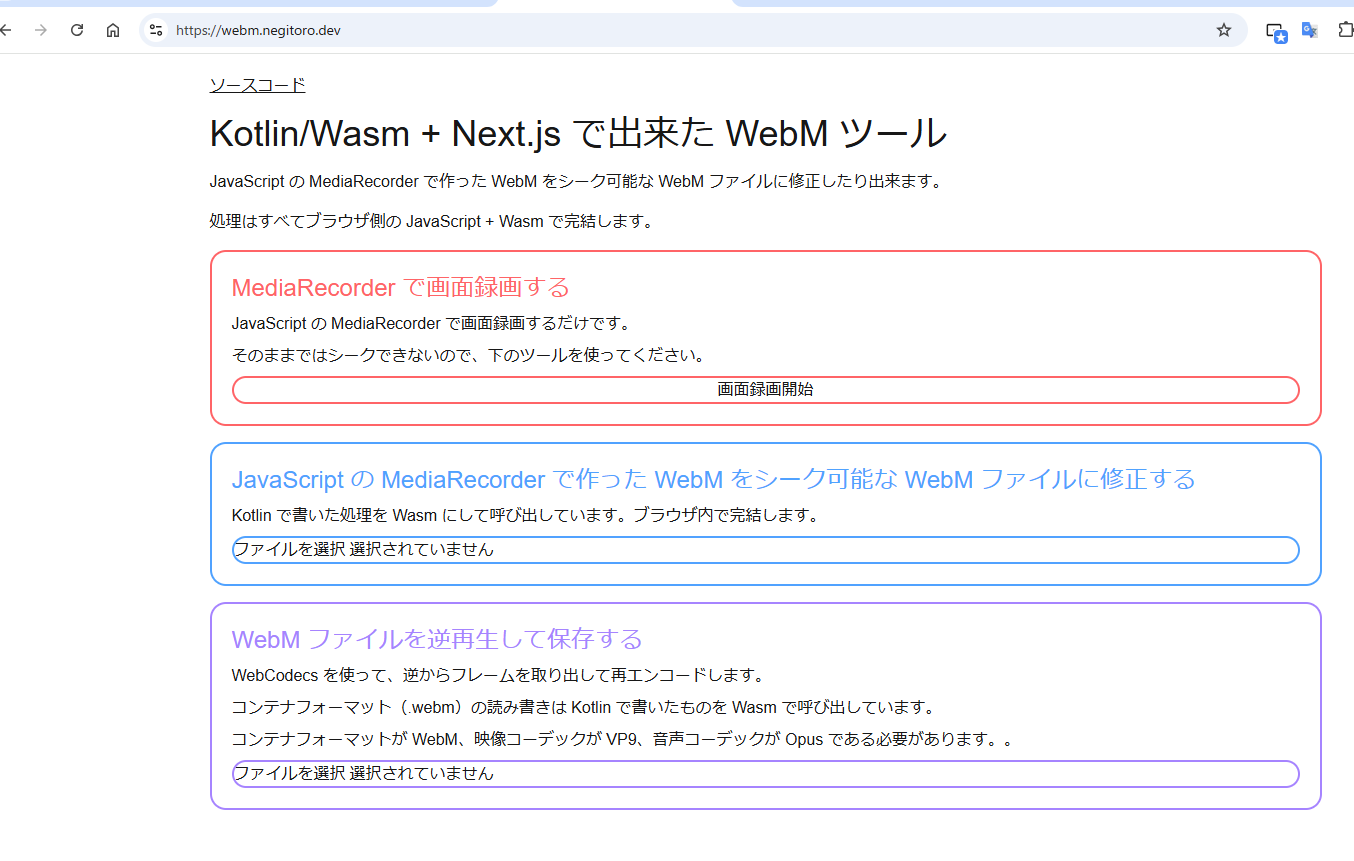
Task: Open the ソースコード link
Action: click(257, 85)
